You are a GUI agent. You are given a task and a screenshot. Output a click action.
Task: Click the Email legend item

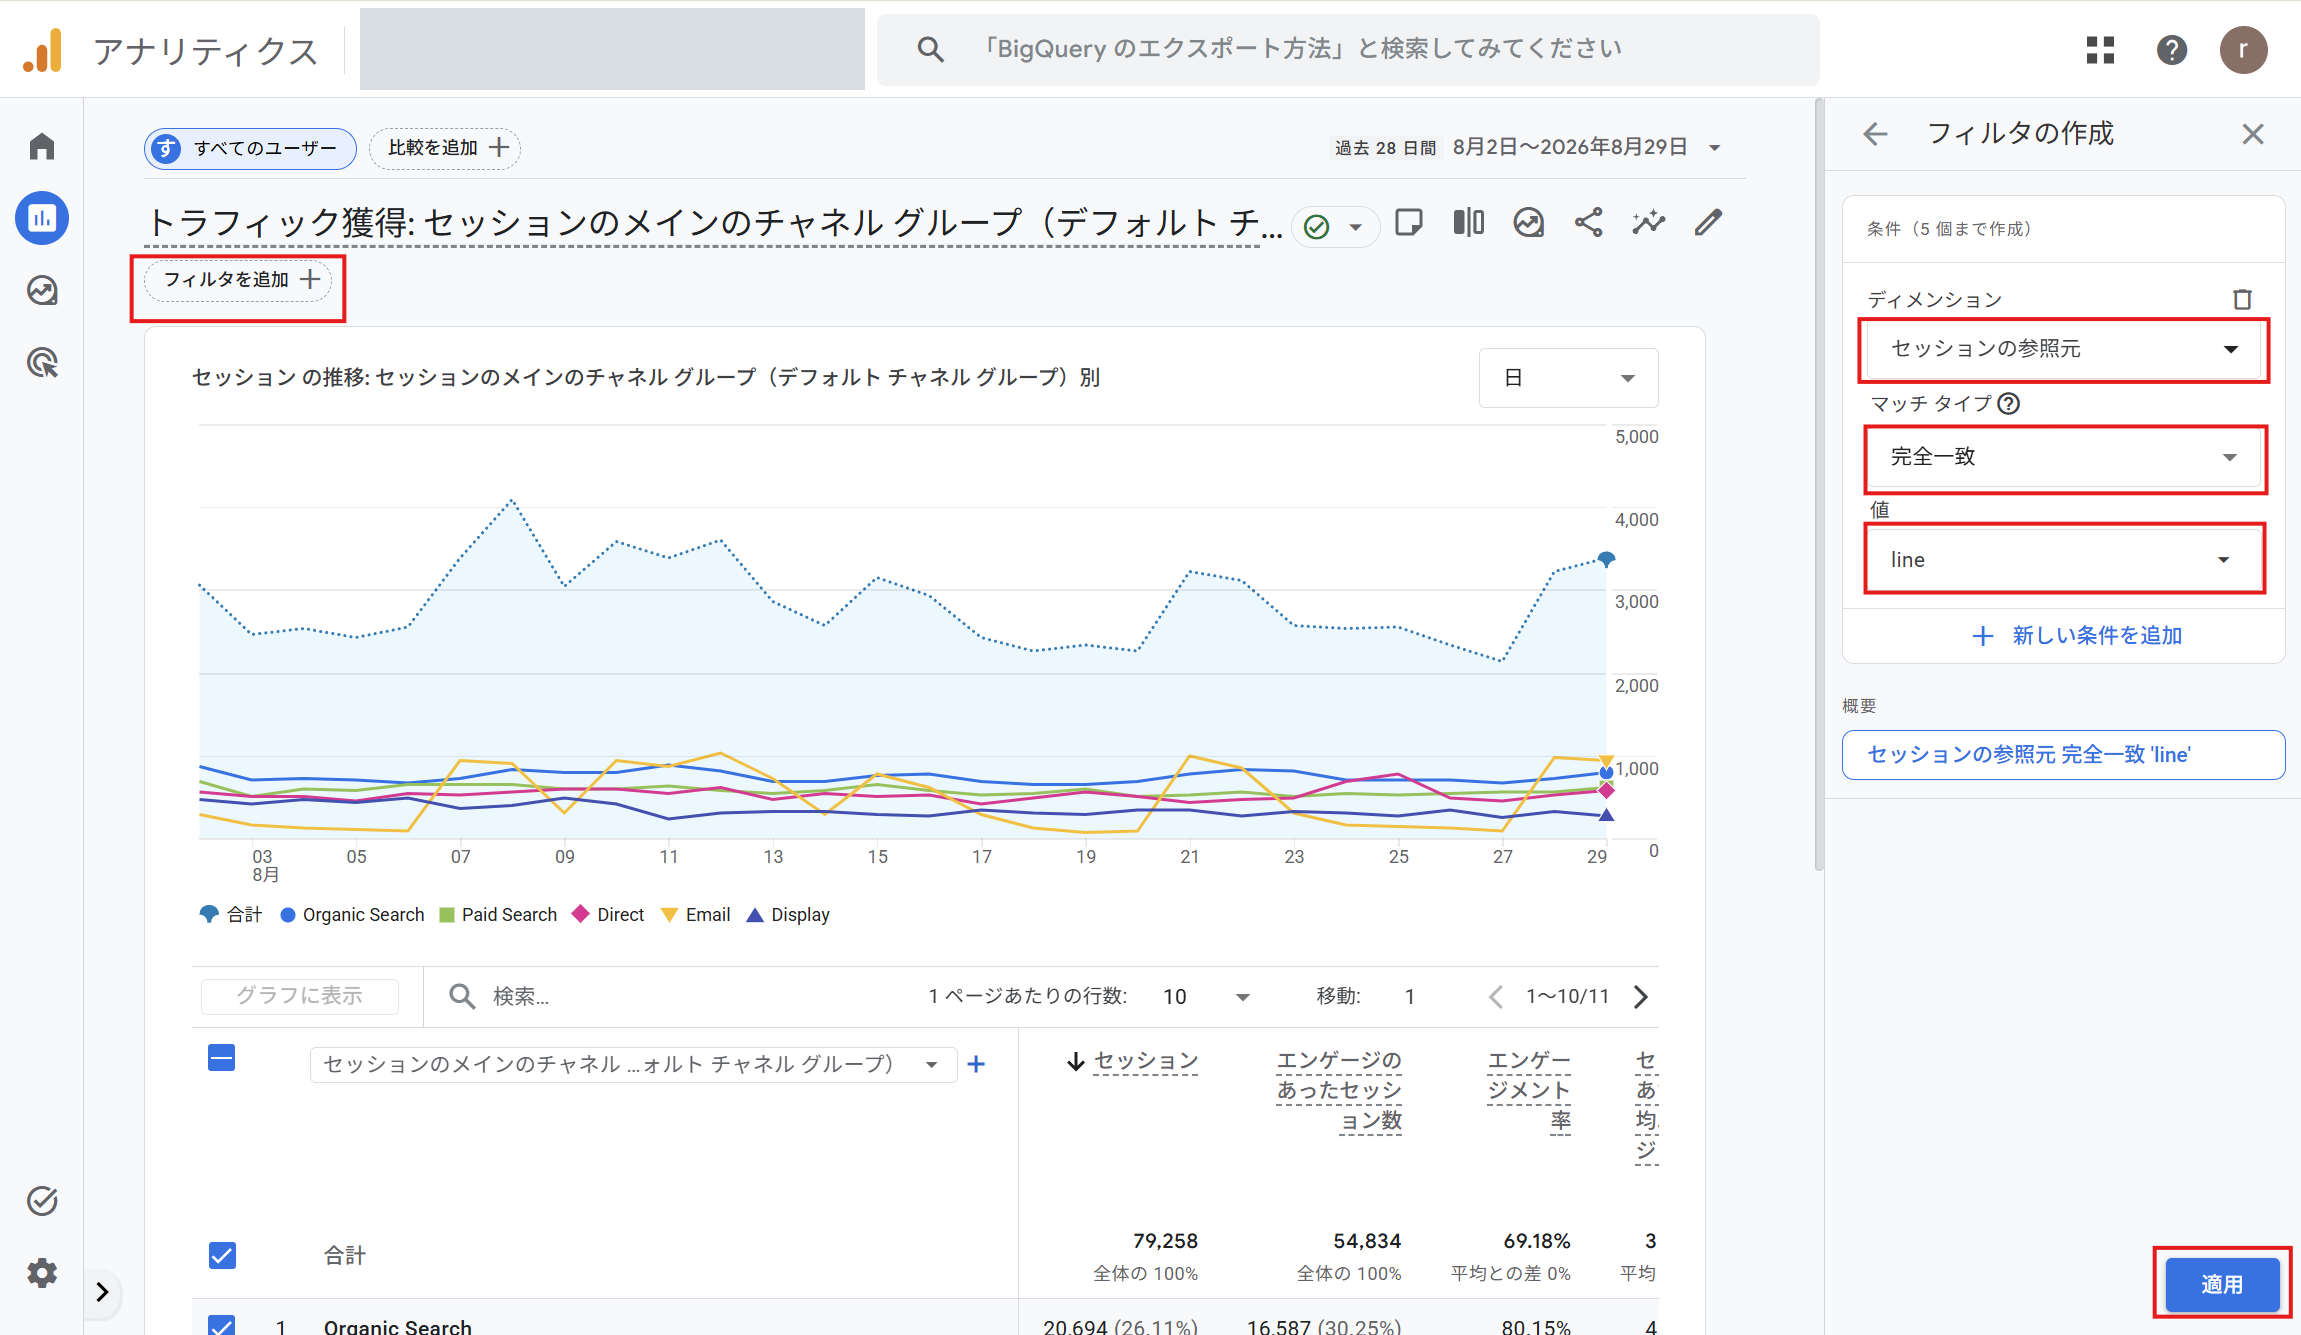696,914
